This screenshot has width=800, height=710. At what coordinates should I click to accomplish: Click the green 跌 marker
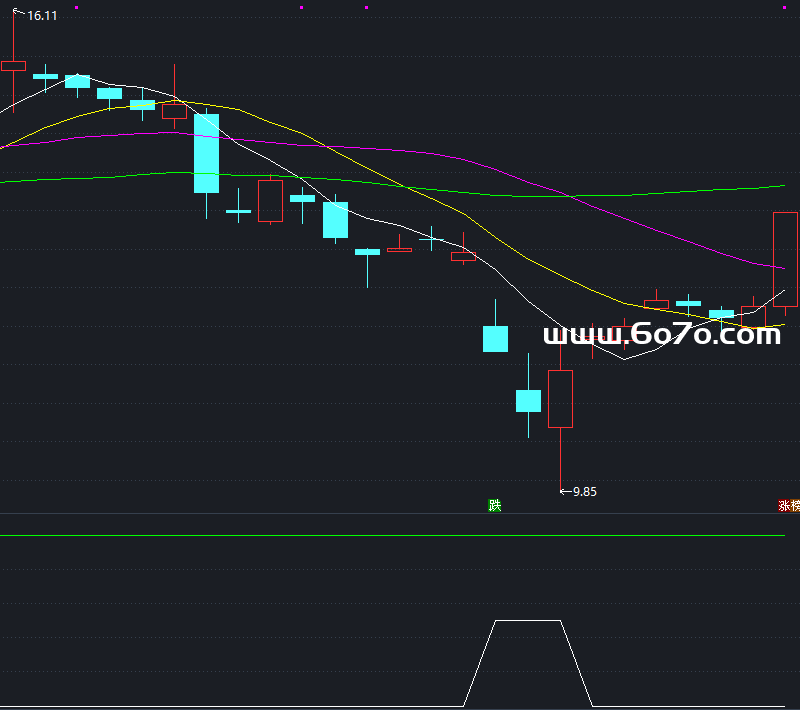click(494, 506)
